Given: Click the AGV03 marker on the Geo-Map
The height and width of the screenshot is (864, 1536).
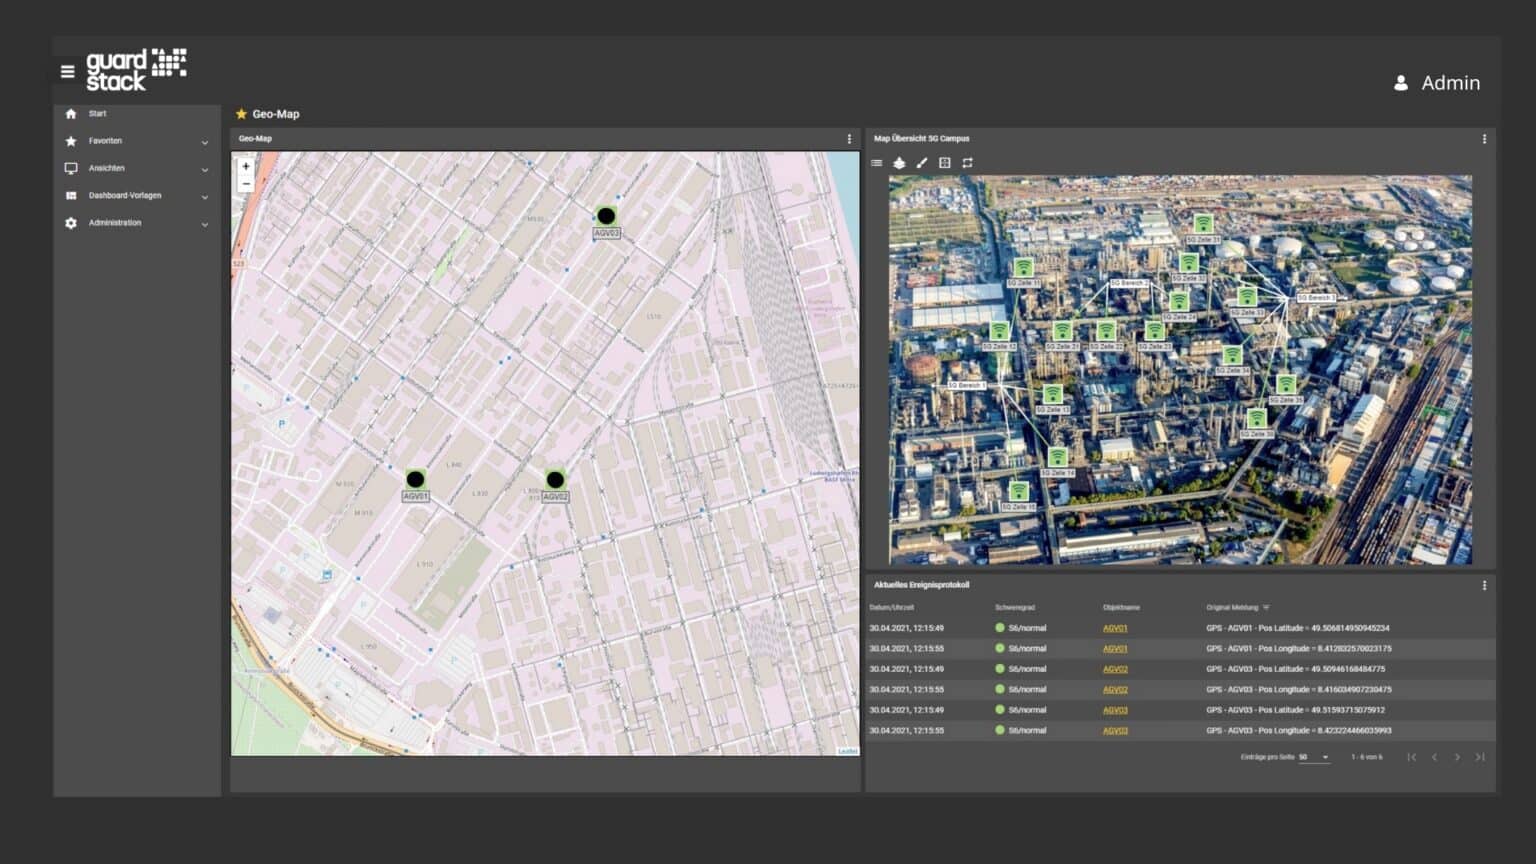Looking at the screenshot, I should click(x=606, y=216).
